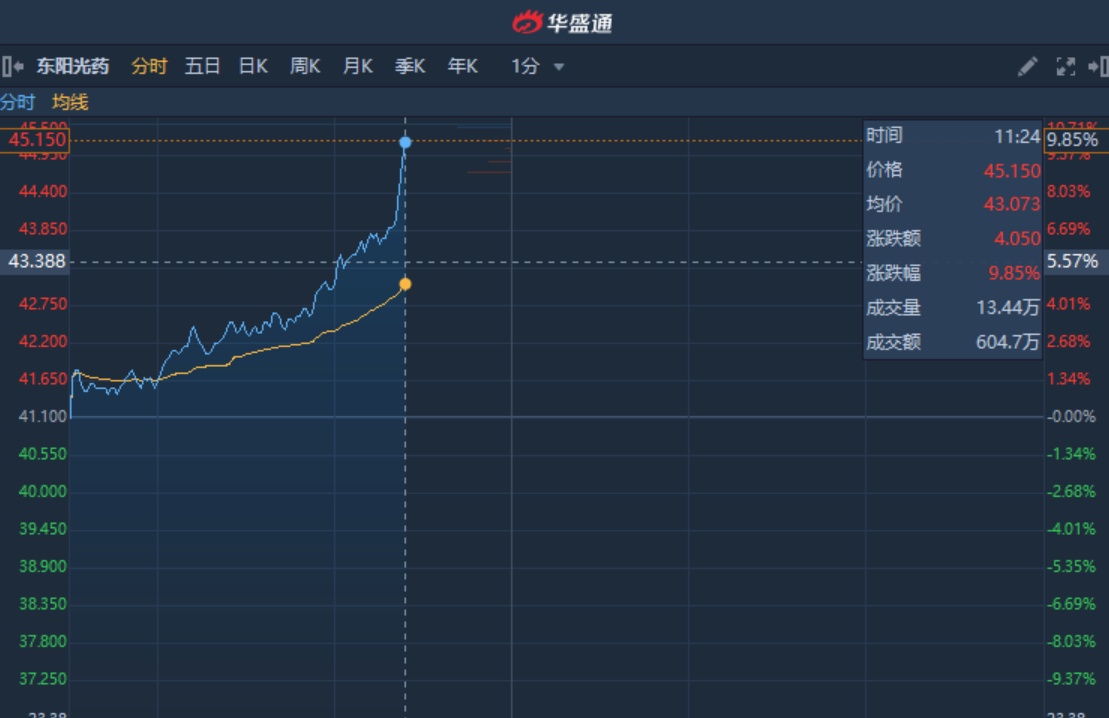1109x718 pixels.
Task: Switch to the 日K daily candlestick tab
Action: [x=253, y=67]
